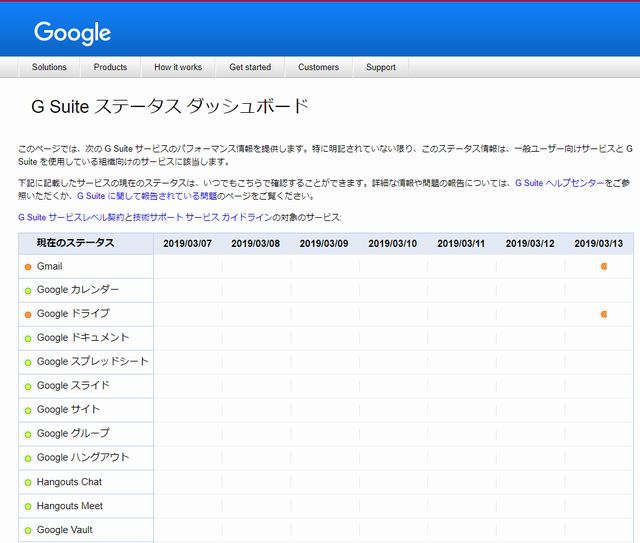Click the 2019/03/07 date header

(x=187, y=244)
